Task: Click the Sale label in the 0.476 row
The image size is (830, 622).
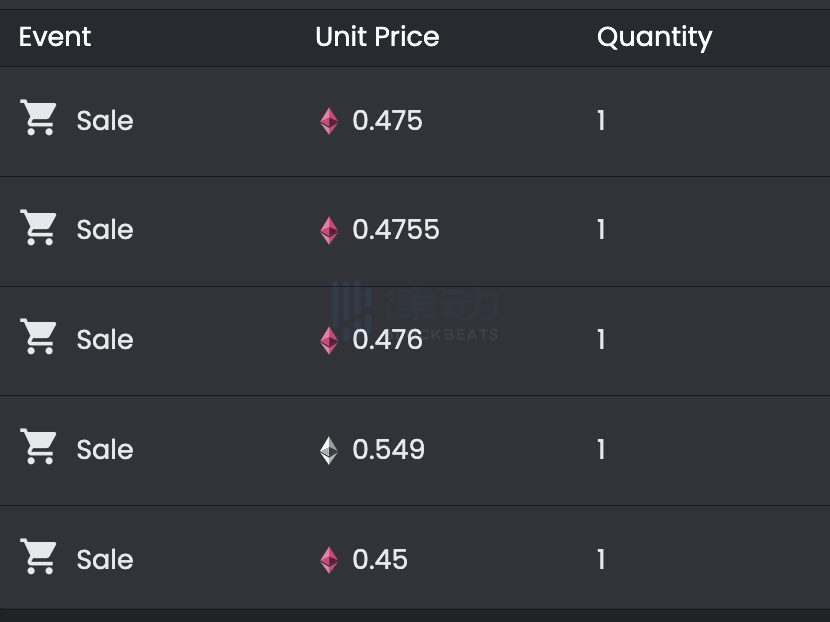Action: point(105,340)
